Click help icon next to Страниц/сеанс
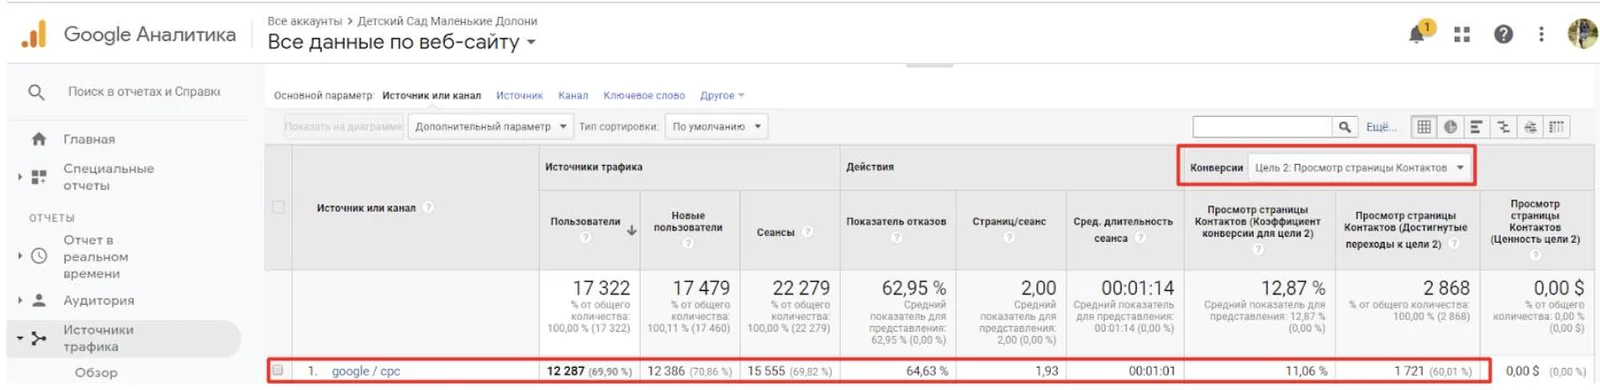 point(1009,238)
